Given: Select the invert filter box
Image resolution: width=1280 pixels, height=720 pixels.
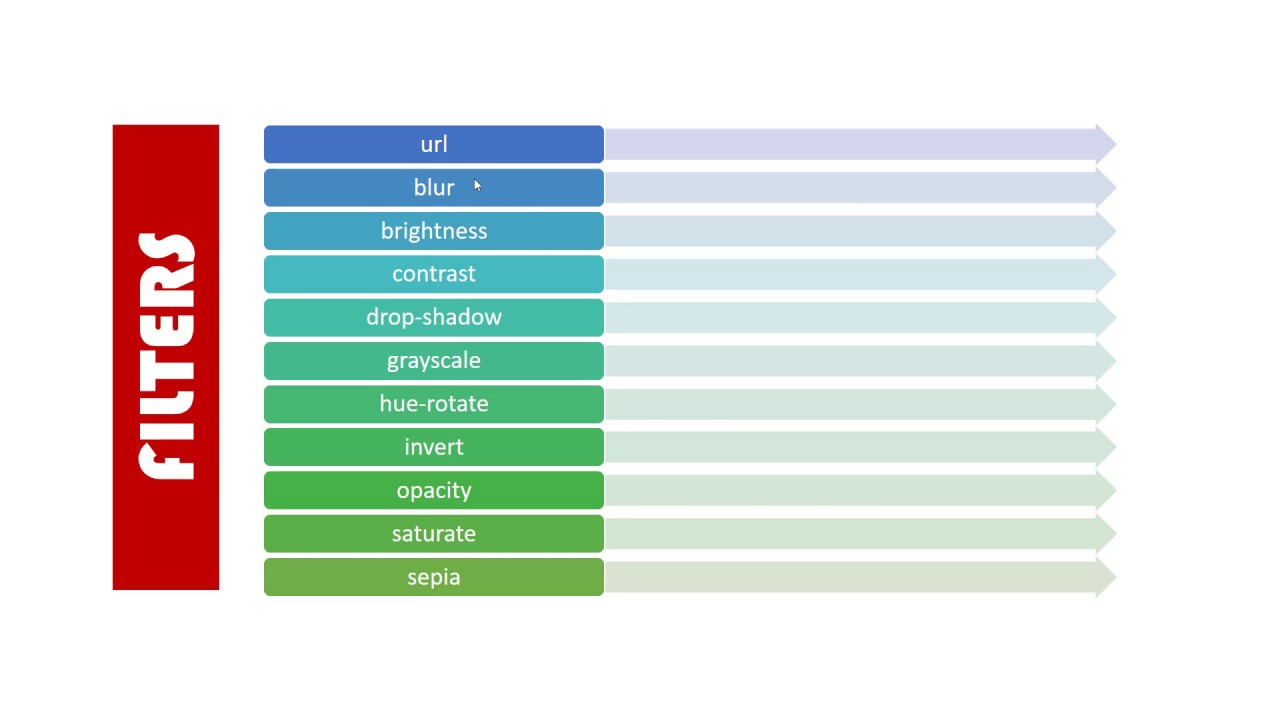Looking at the screenshot, I should (x=433, y=447).
